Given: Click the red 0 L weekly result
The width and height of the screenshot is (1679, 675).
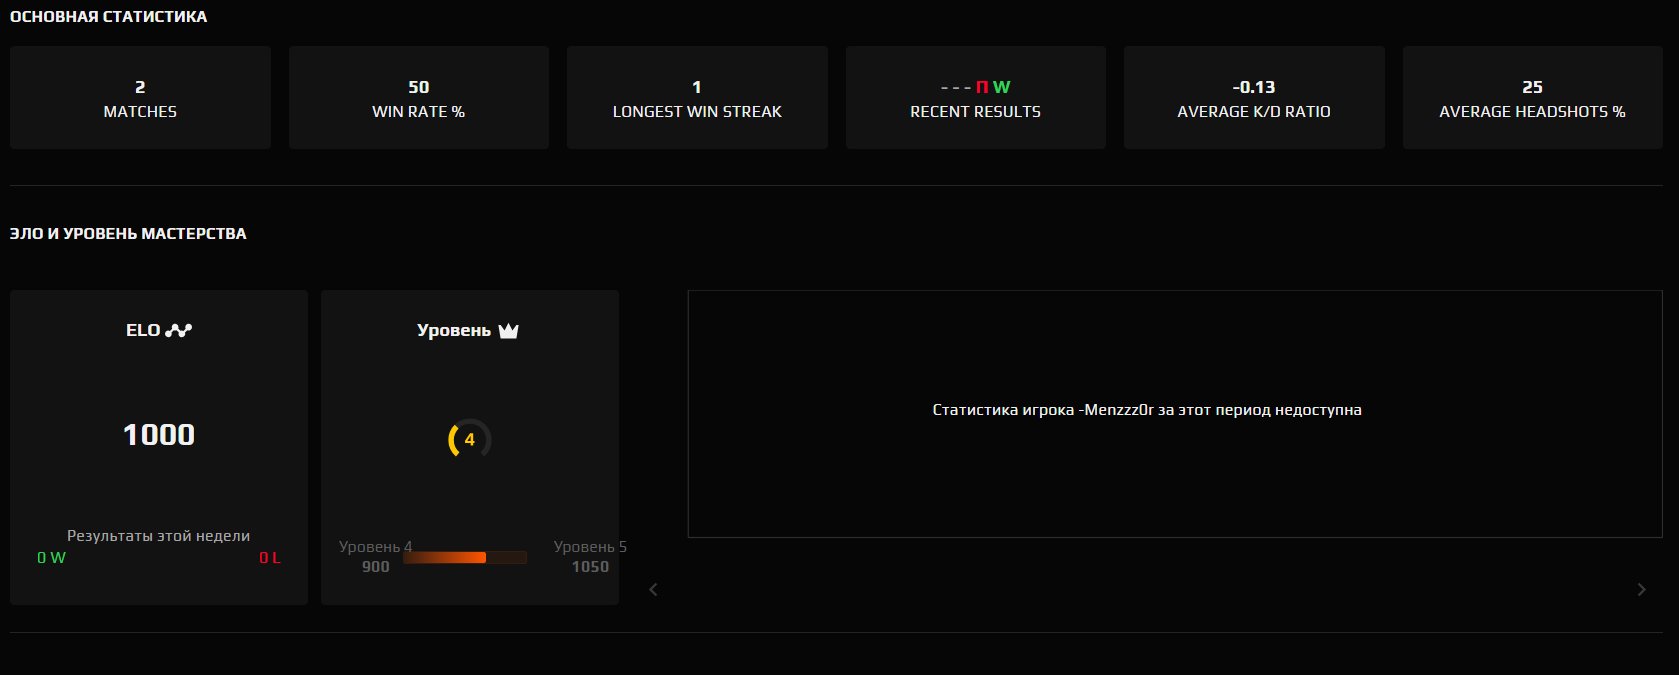Looking at the screenshot, I should point(270,558).
